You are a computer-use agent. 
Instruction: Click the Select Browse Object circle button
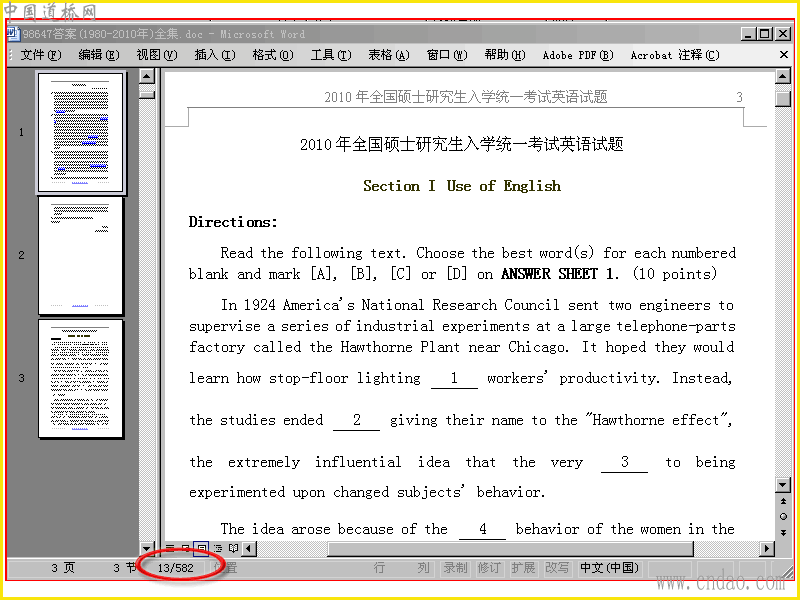783,517
